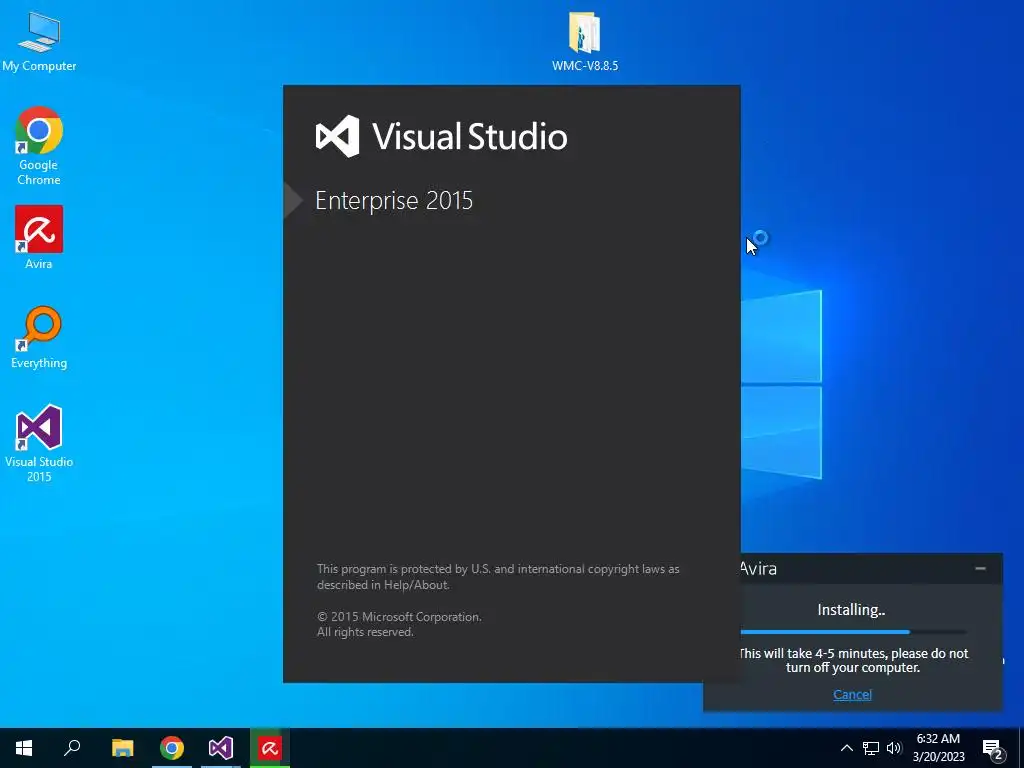Image resolution: width=1024 pixels, height=768 pixels.
Task: Click the Avira title in the installer header
Action: click(758, 568)
